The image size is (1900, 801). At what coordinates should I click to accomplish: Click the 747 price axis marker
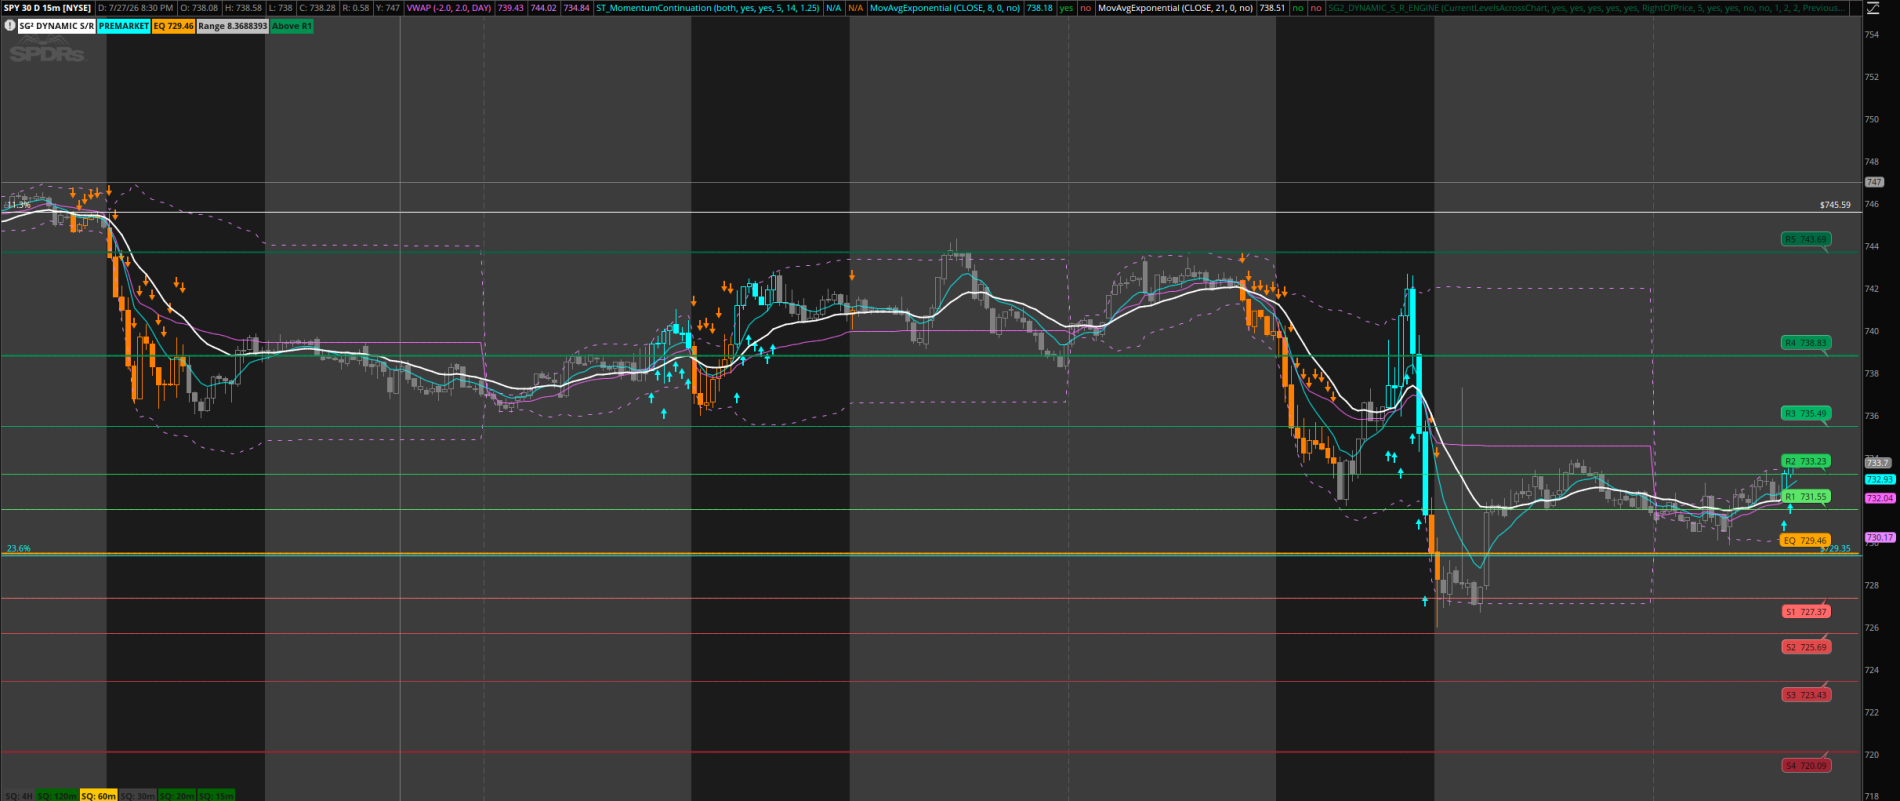click(x=1875, y=182)
